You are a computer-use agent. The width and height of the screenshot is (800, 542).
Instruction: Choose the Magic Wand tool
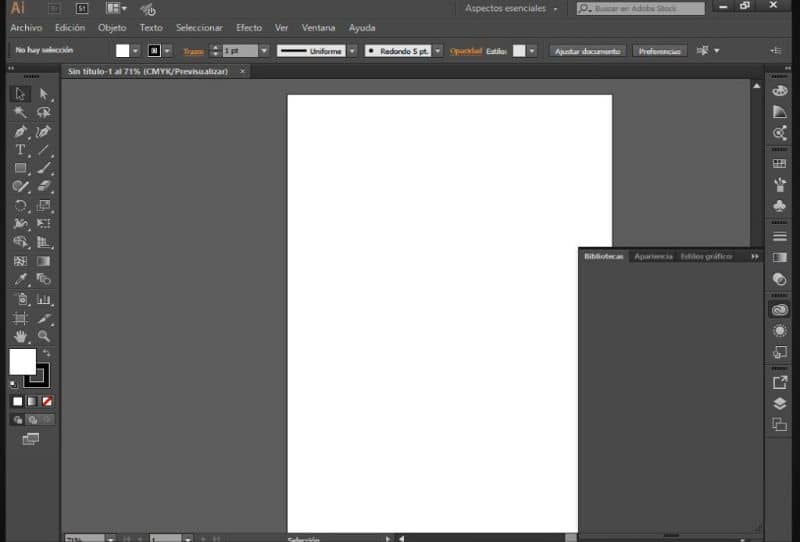20,112
